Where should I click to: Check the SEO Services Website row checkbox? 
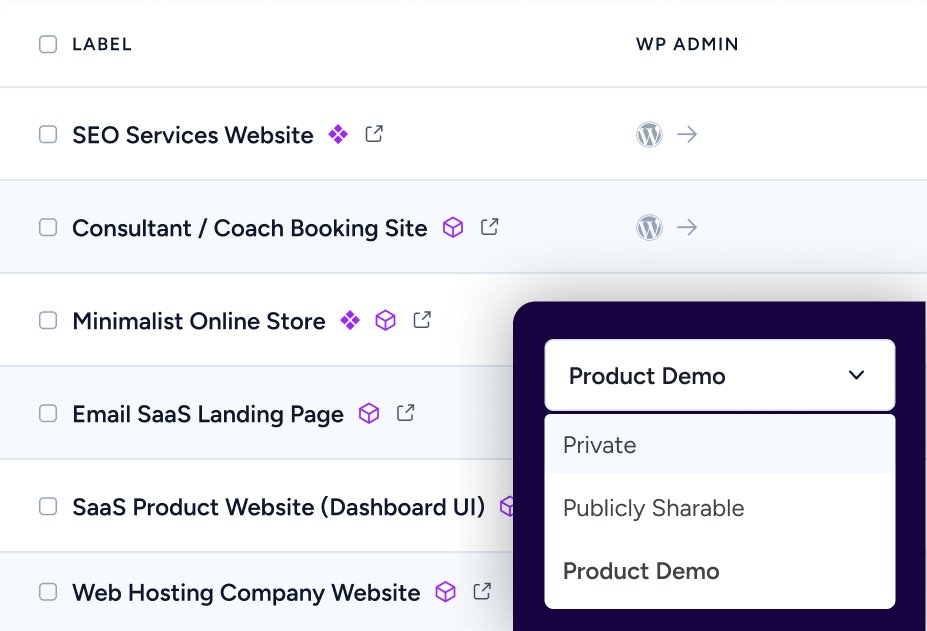[x=48, y=135]
